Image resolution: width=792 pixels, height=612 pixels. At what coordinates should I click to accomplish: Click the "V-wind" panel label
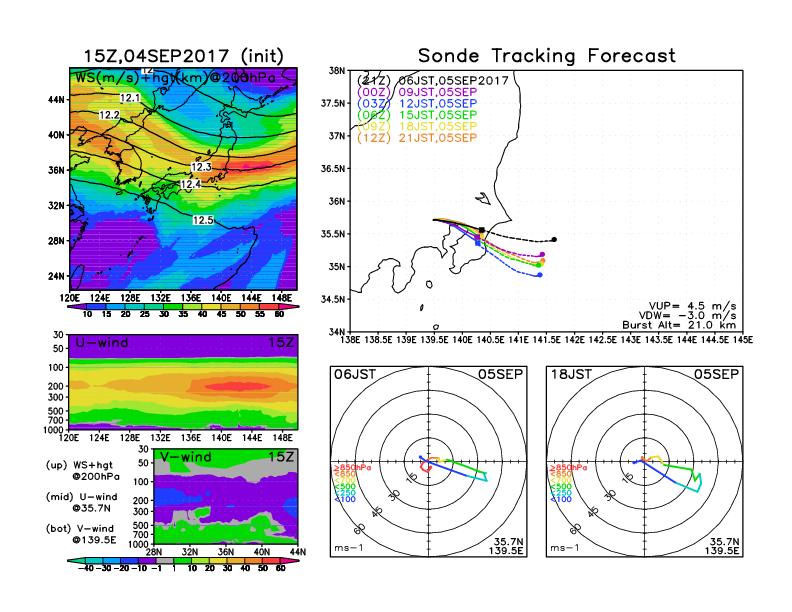point(186,457)
